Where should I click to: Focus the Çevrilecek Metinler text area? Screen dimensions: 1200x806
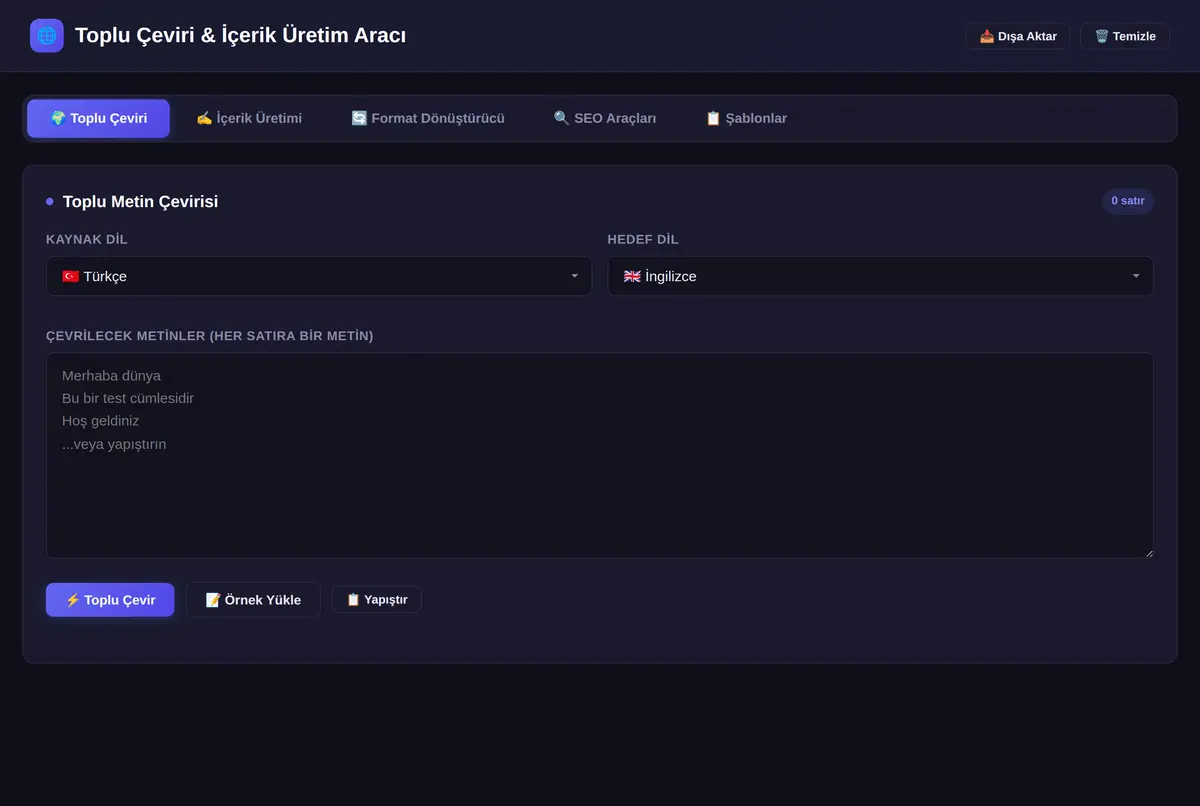[x=600, y=455]
